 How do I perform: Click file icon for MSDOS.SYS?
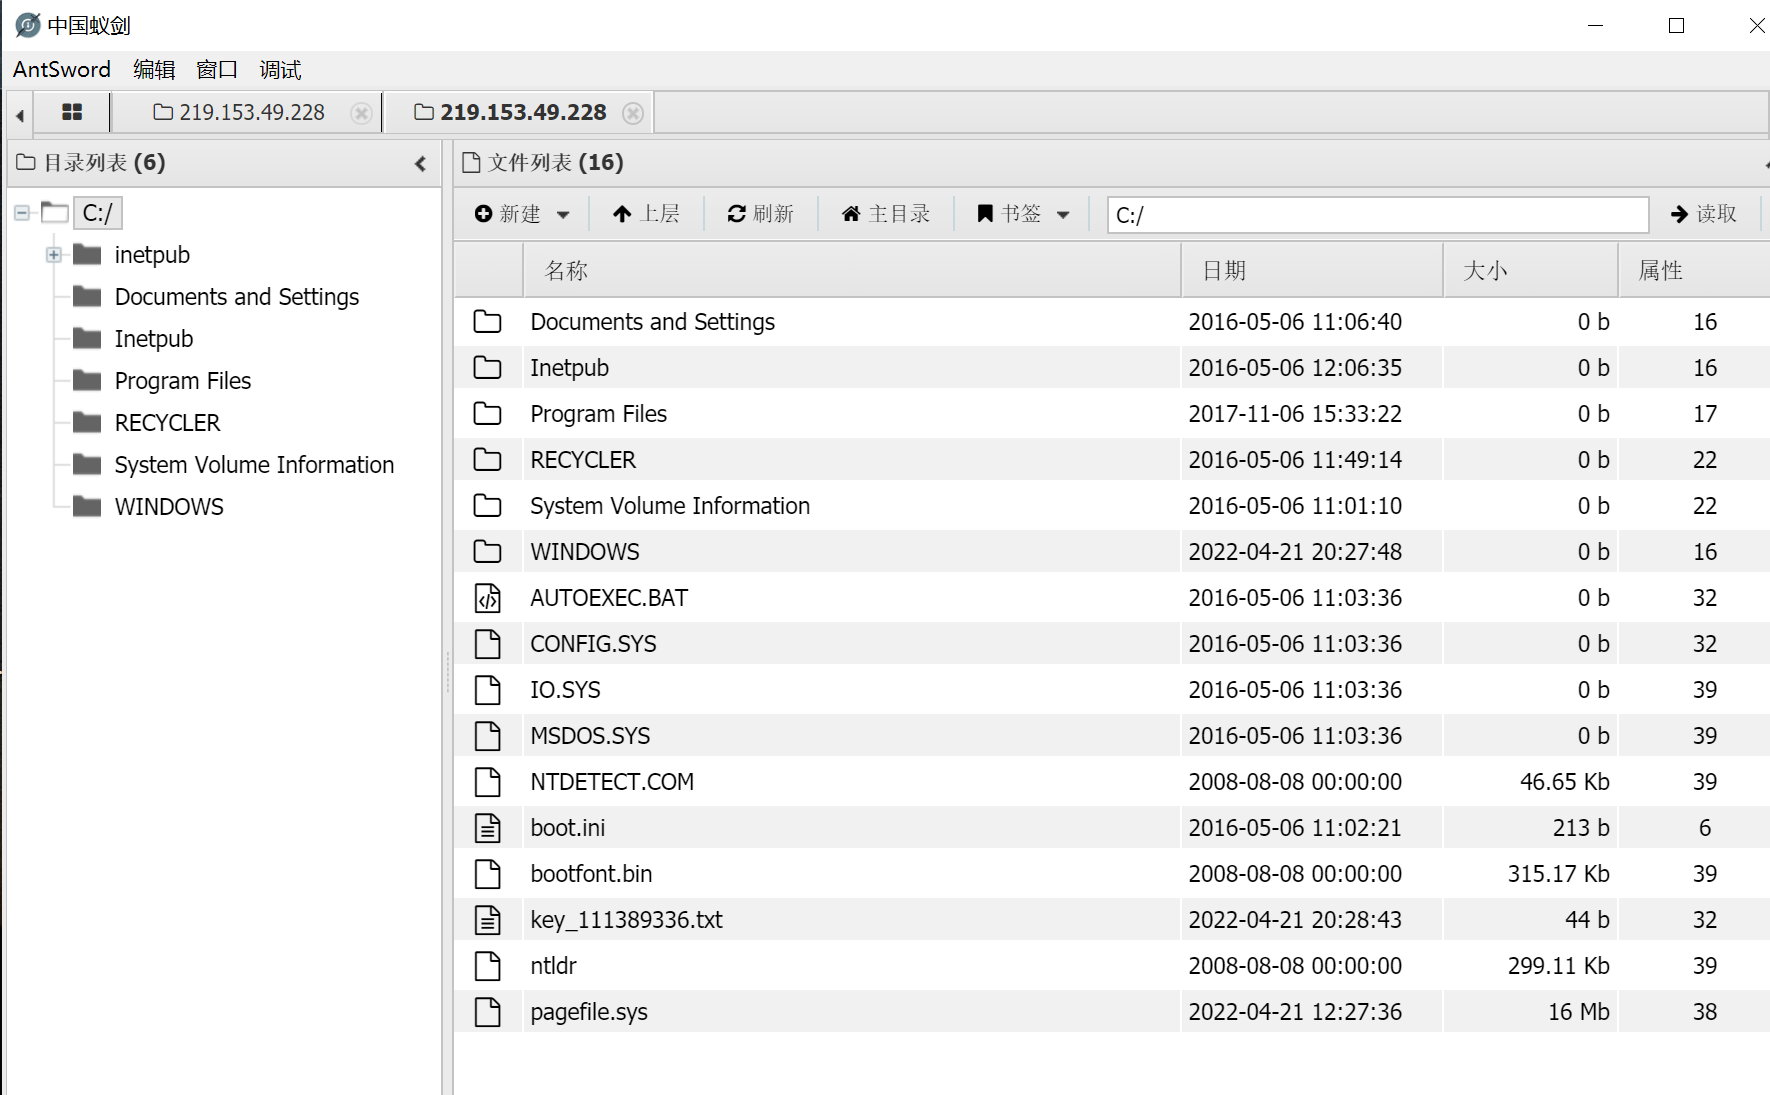(x=488, y=736)
